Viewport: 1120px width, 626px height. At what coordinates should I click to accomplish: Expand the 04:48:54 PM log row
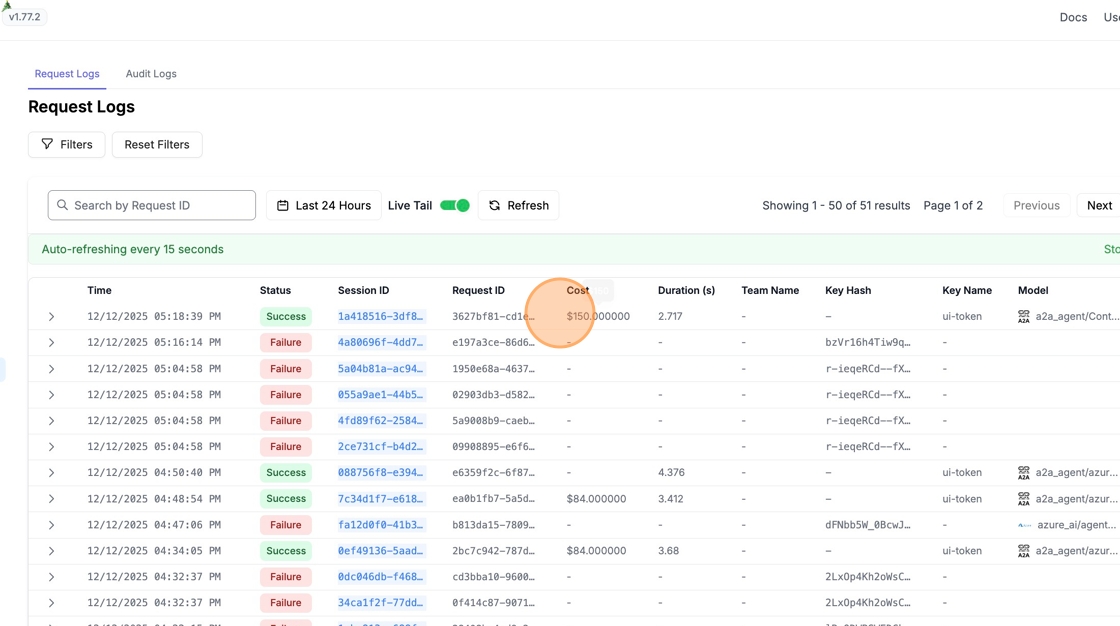[51, 499]
